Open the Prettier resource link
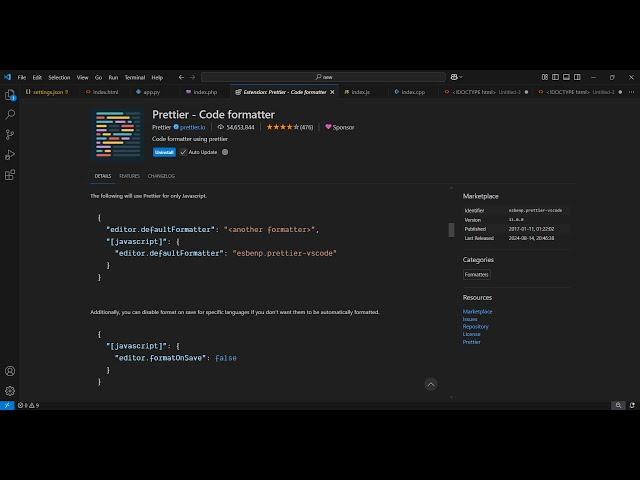The image size is (640, 480). [x=471, y=342]
